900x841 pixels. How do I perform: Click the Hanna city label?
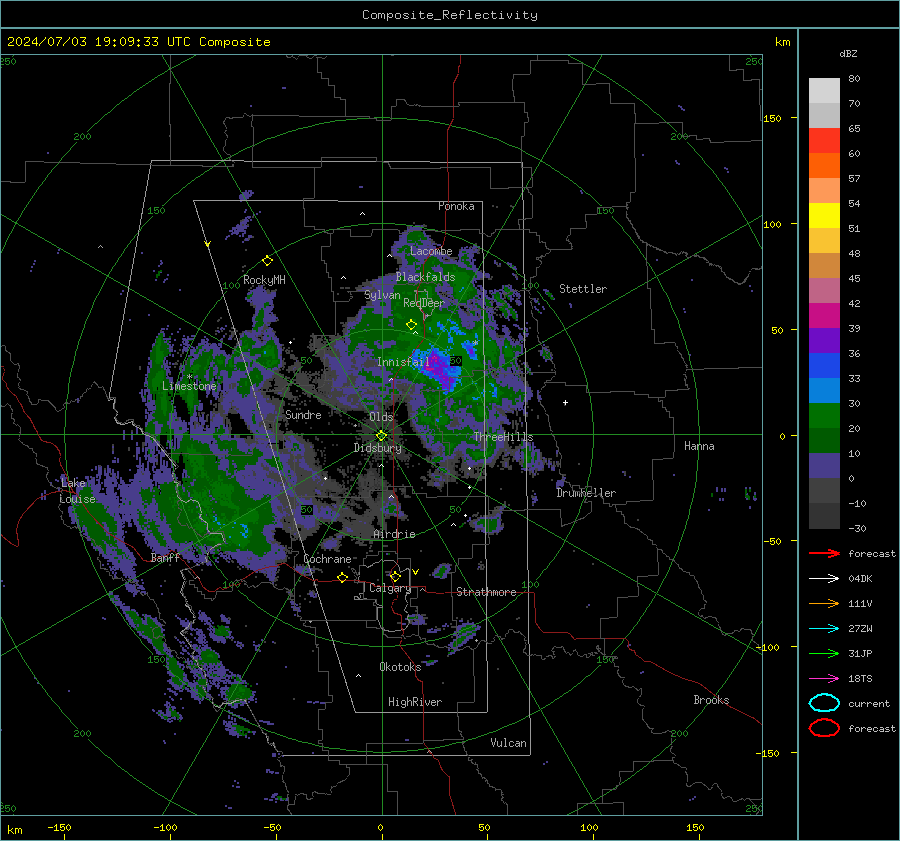[x=699, y=446]
